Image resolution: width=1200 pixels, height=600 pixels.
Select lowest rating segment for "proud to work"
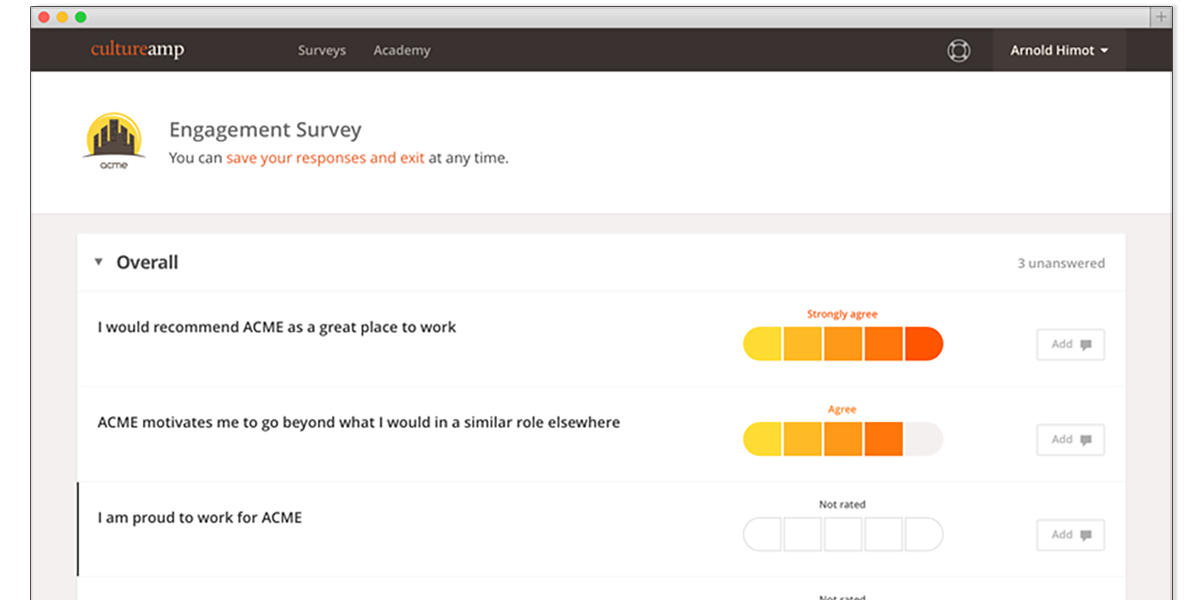[762, 534]
